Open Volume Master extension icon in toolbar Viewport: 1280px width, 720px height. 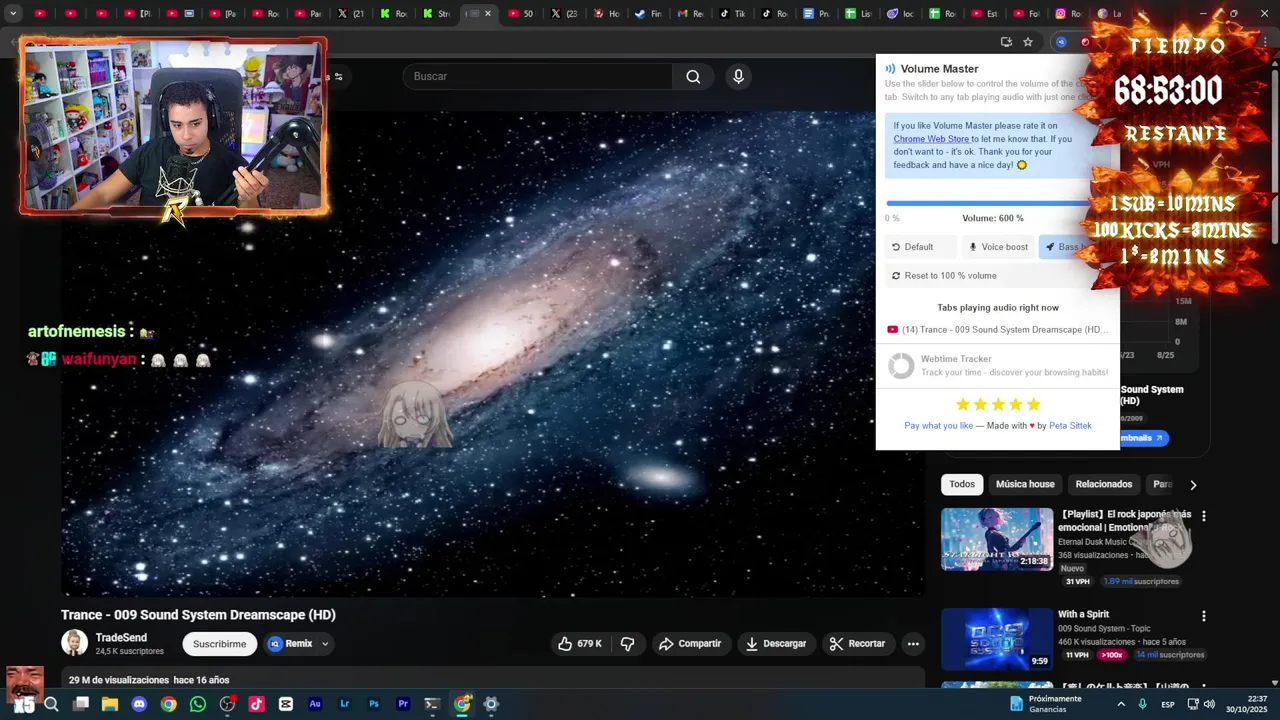[1061, 42]
